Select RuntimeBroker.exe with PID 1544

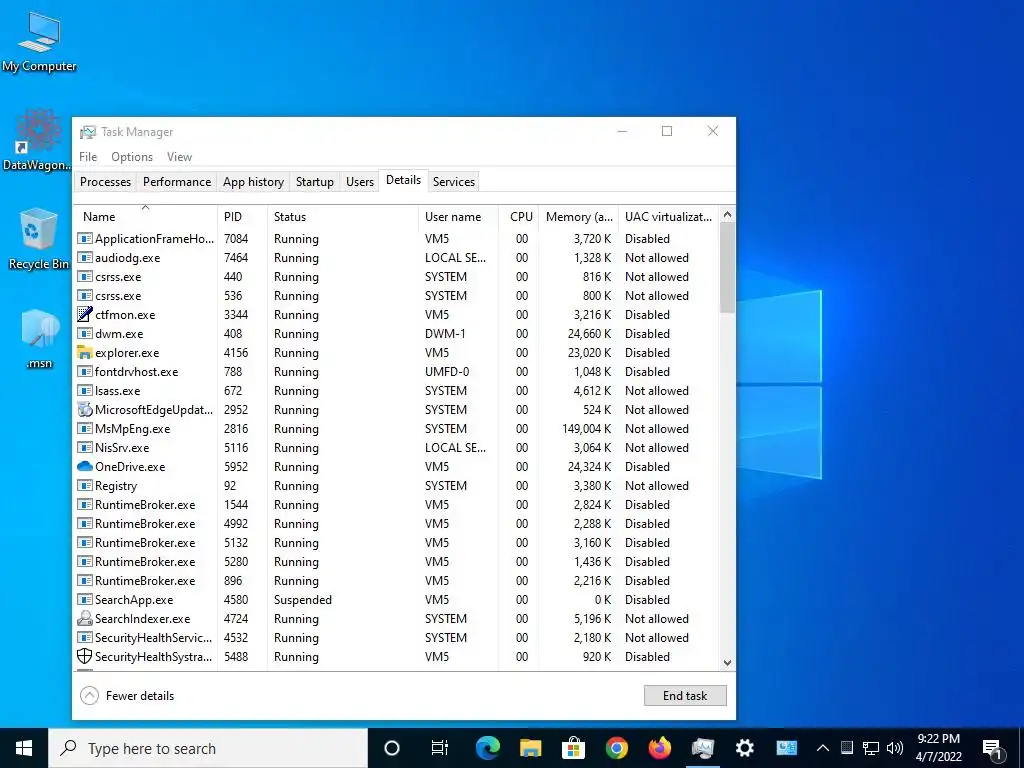pyautogui.click(x=396, y=504)
